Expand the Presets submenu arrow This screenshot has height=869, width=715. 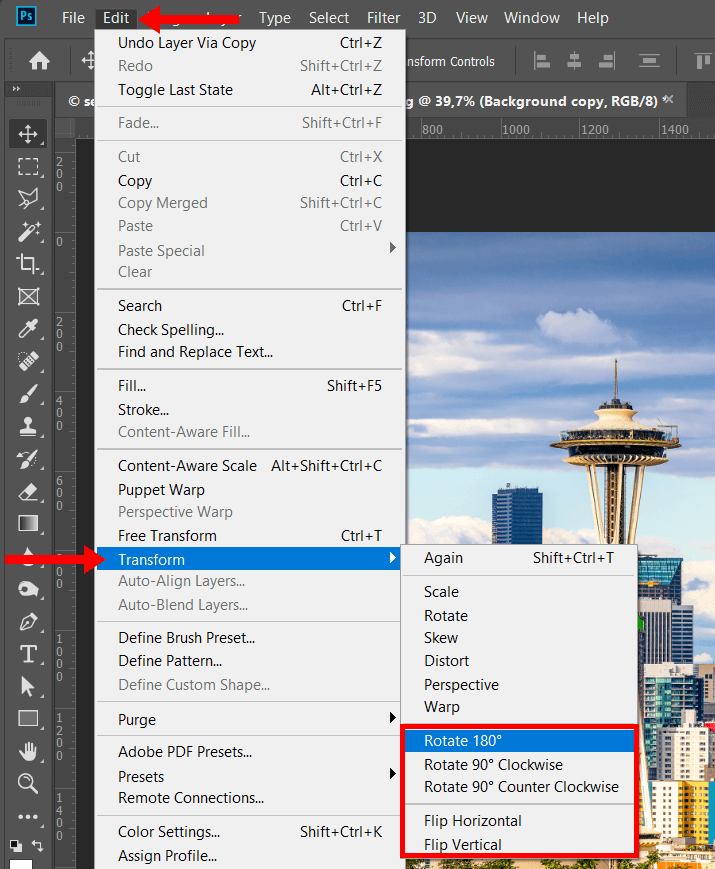pos(392,774)
